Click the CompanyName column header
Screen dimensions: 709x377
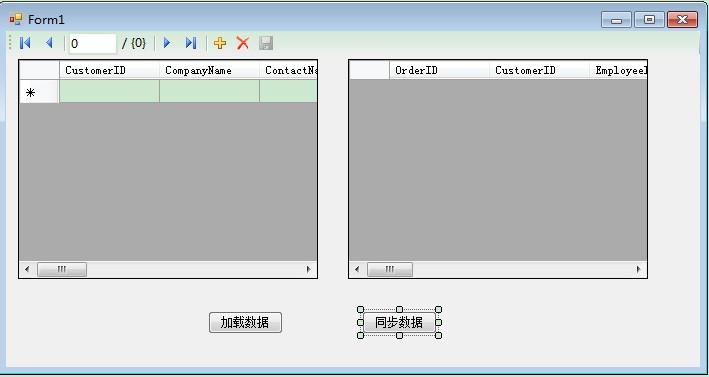209,70
